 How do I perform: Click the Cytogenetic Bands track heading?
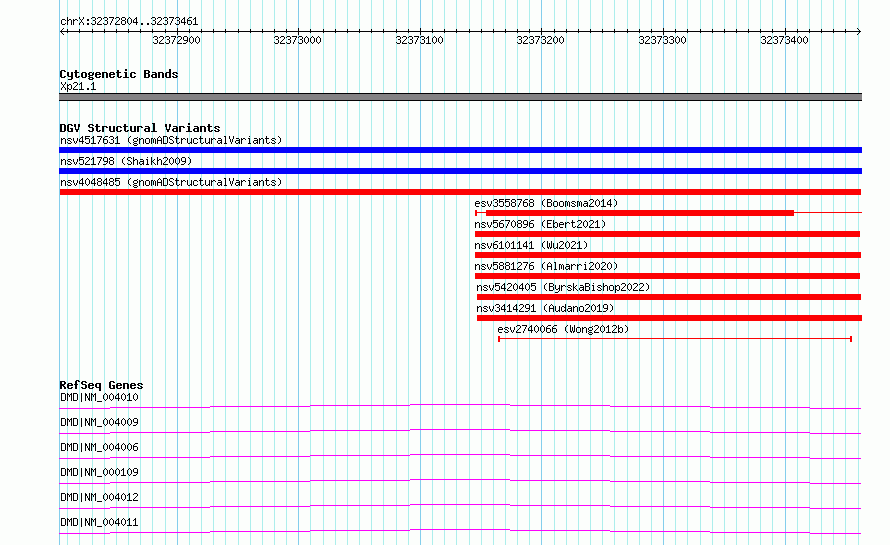pos(119,74)
